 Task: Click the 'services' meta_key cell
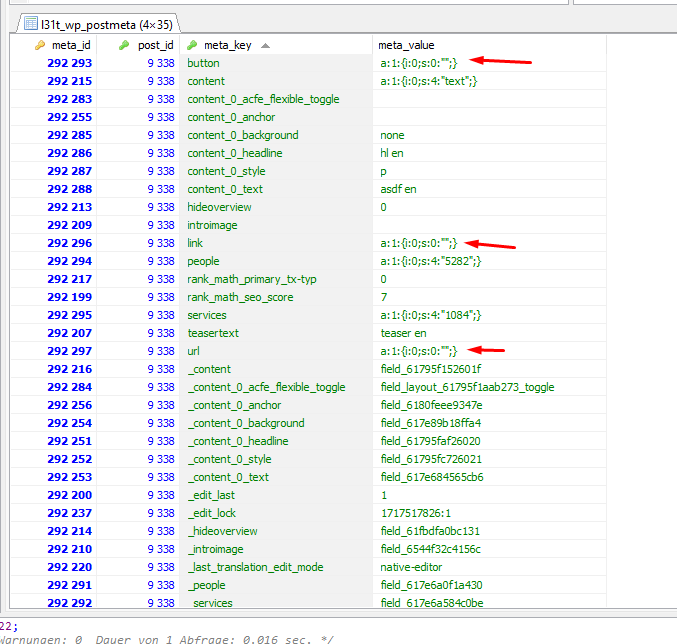point(276,315)
